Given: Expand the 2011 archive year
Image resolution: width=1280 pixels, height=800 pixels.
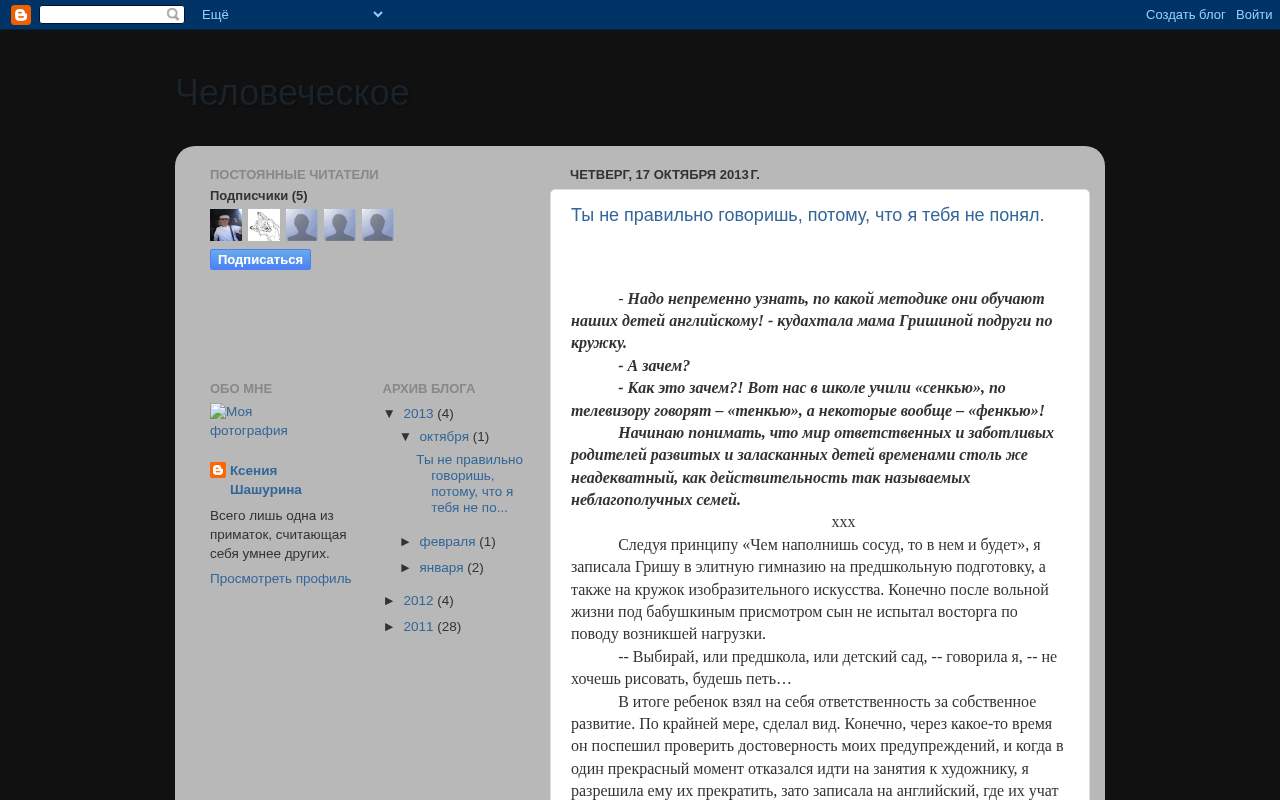Looking at the screenshot, I should coord(390,627).
